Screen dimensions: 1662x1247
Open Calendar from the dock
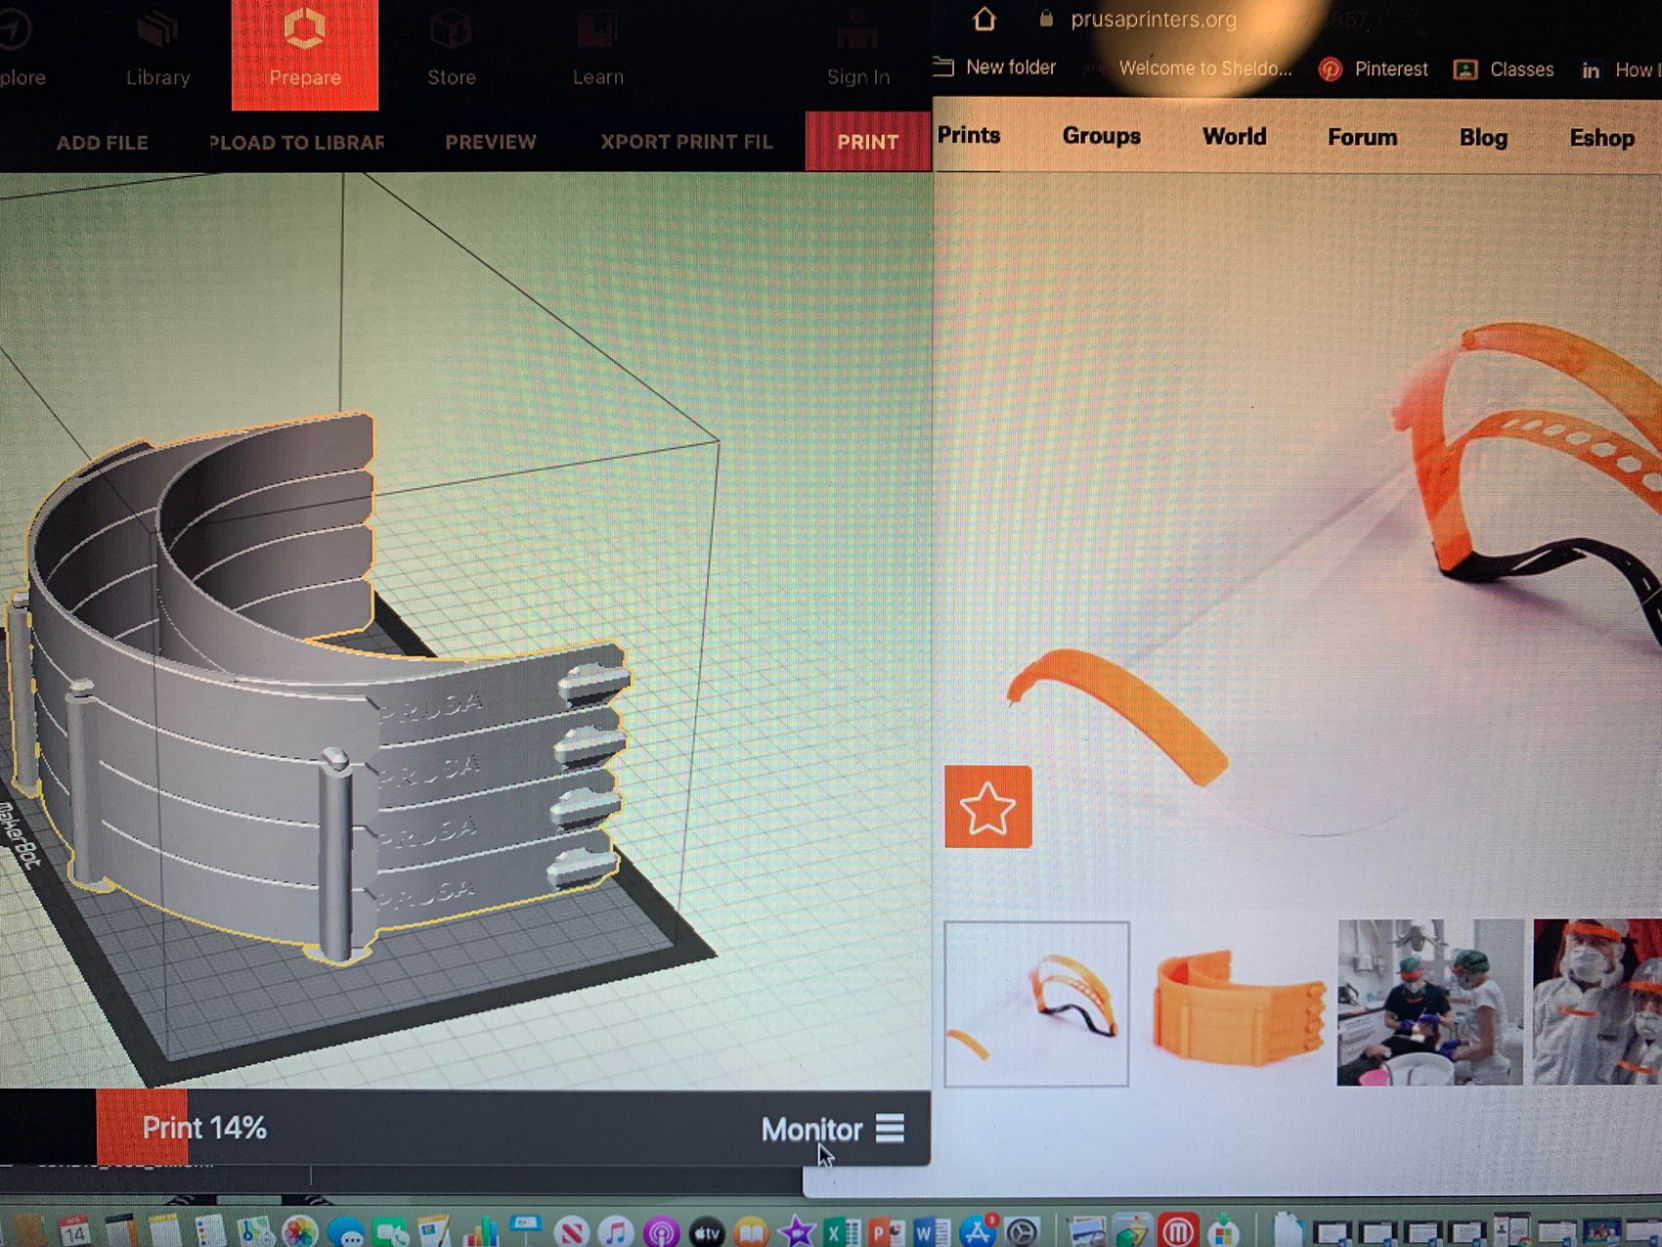pos(74,1230)
